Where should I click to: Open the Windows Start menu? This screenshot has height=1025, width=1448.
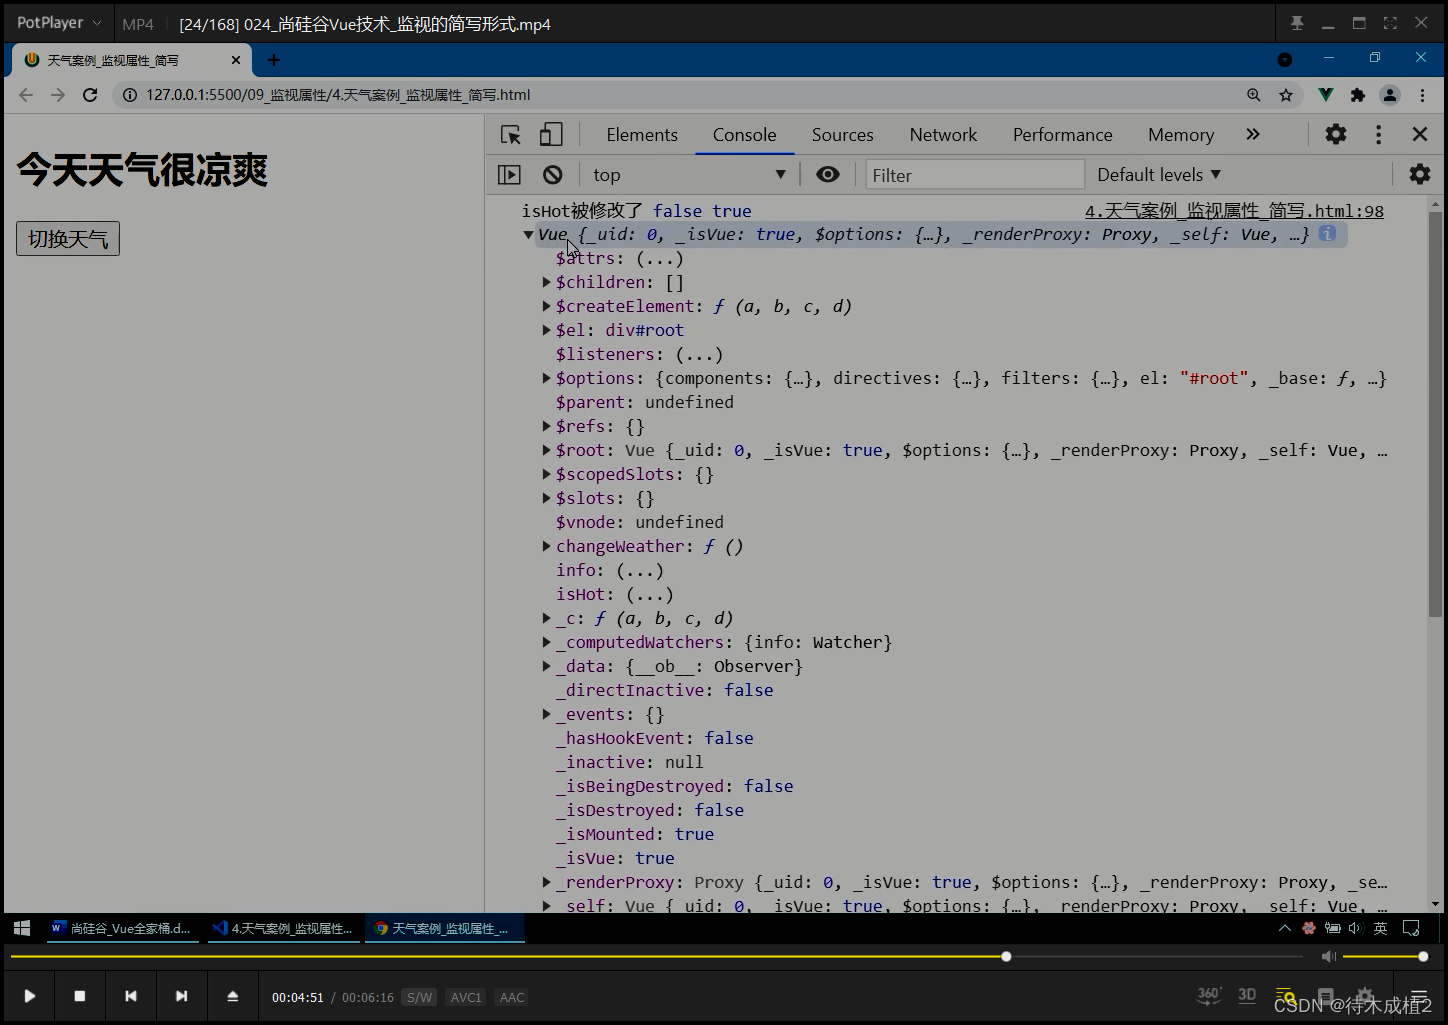22,928
